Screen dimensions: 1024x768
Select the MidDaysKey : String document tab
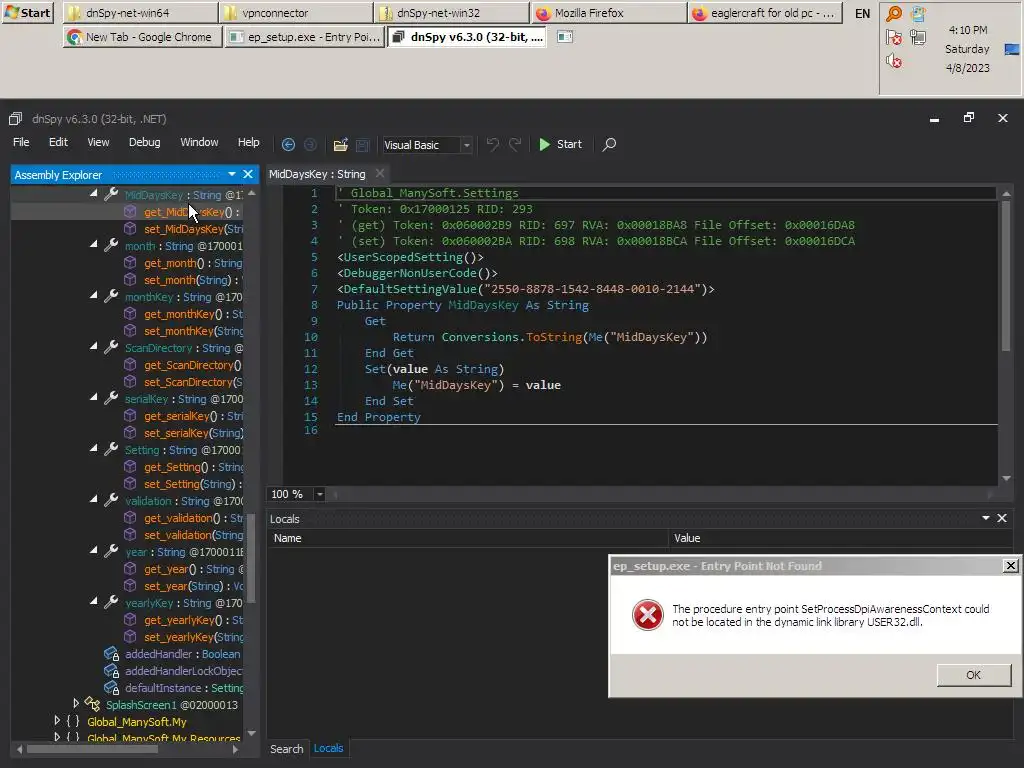click(317, 174)
